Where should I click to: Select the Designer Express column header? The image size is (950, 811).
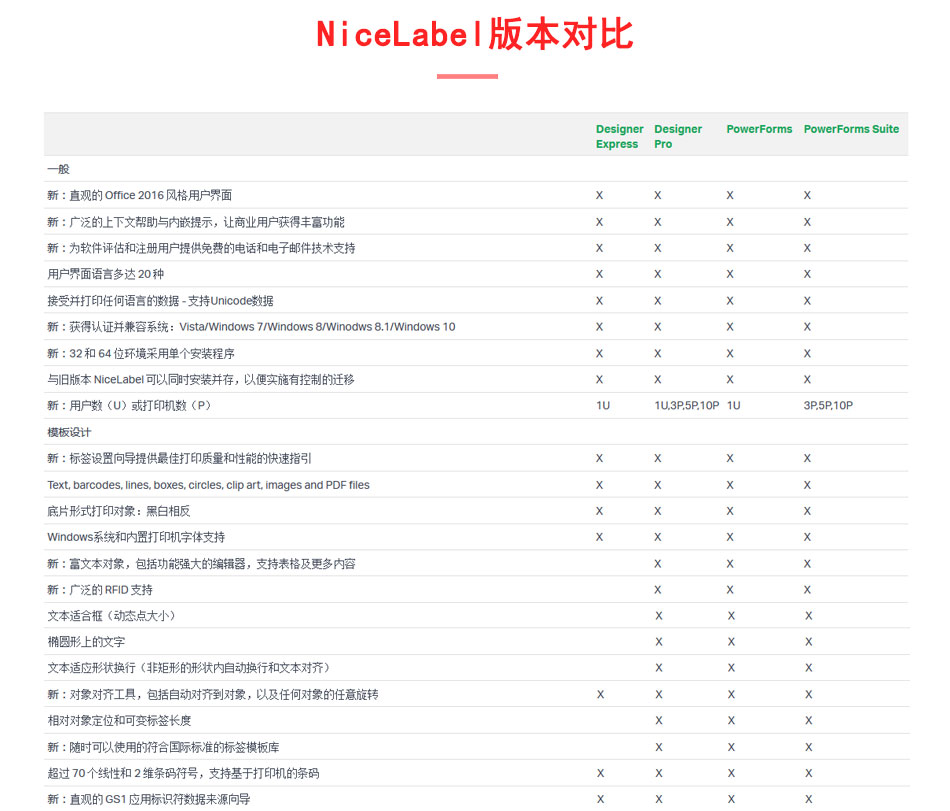coord(619,136)
